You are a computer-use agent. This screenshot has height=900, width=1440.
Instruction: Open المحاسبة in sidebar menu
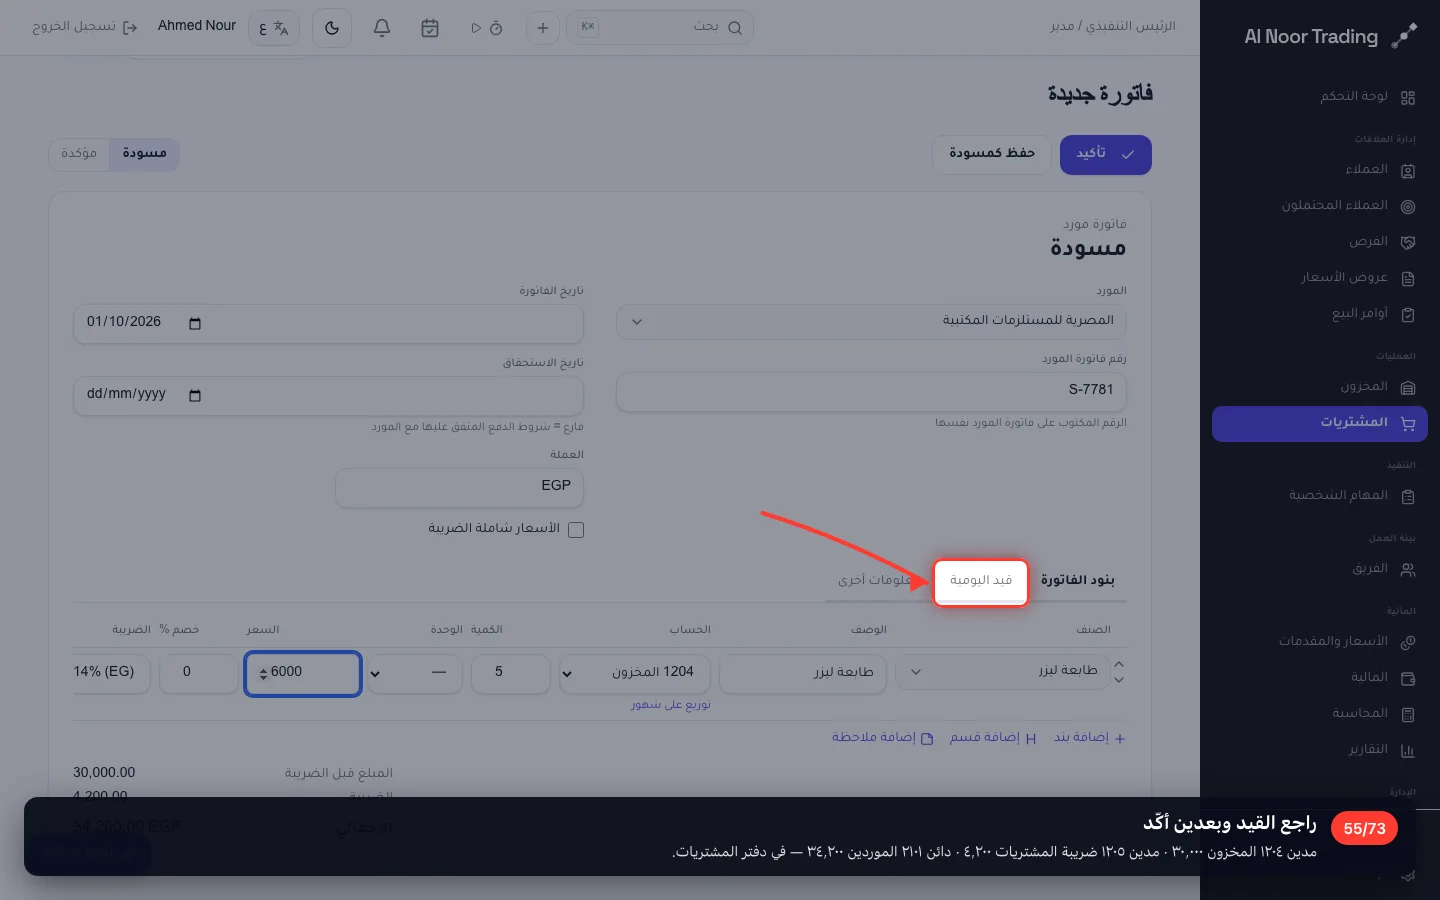[1320, 714]
